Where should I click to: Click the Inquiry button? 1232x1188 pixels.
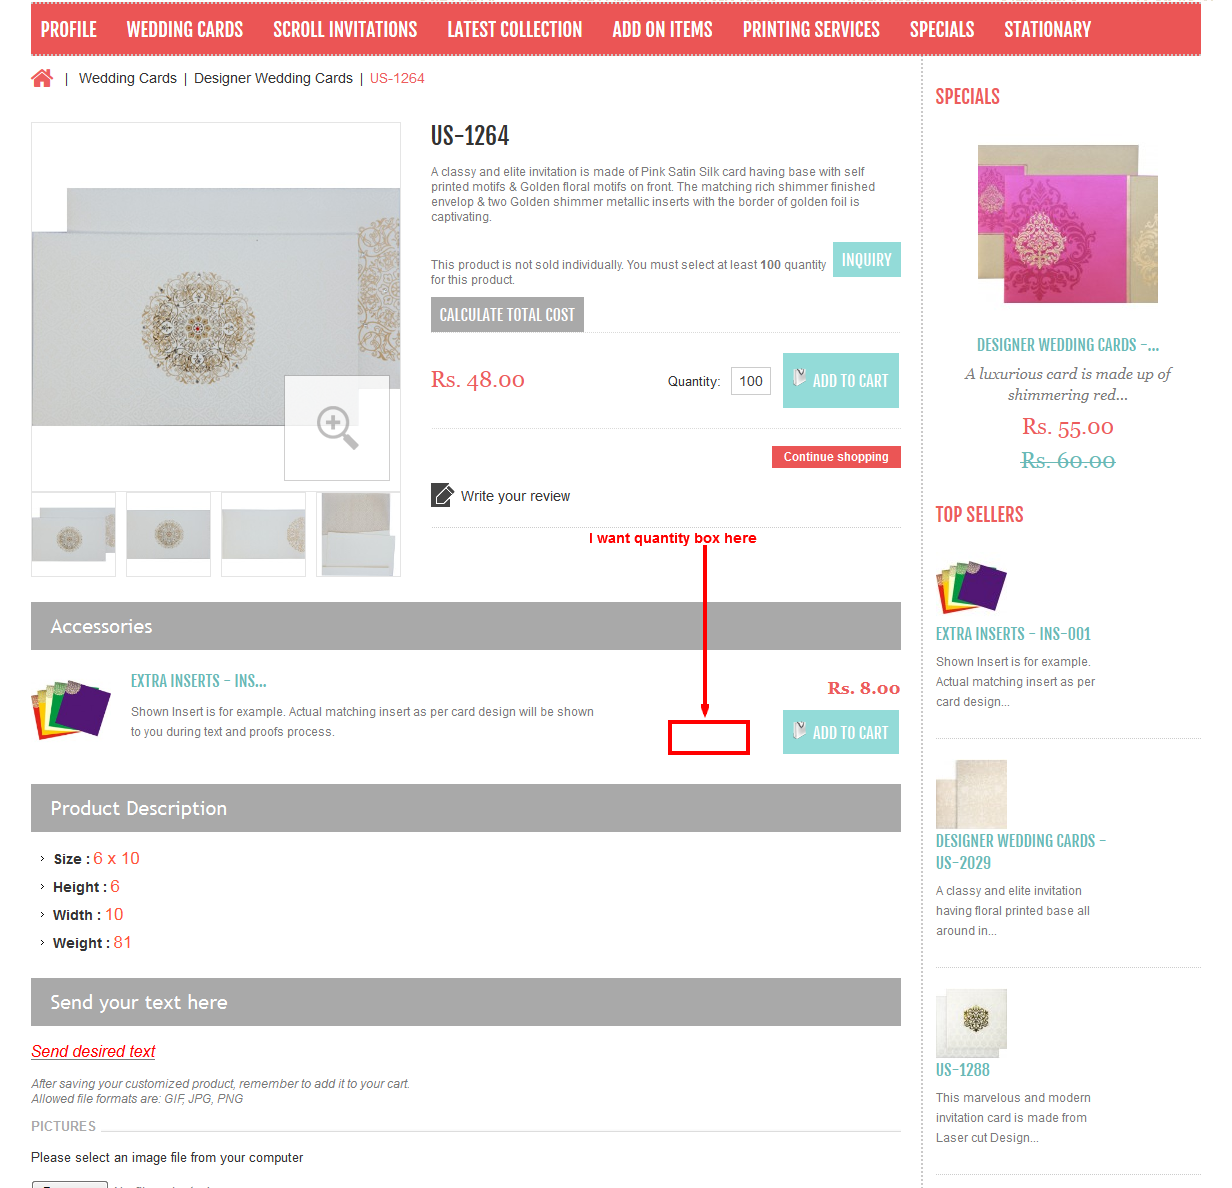pyautogui.click(x=867, y=260)
